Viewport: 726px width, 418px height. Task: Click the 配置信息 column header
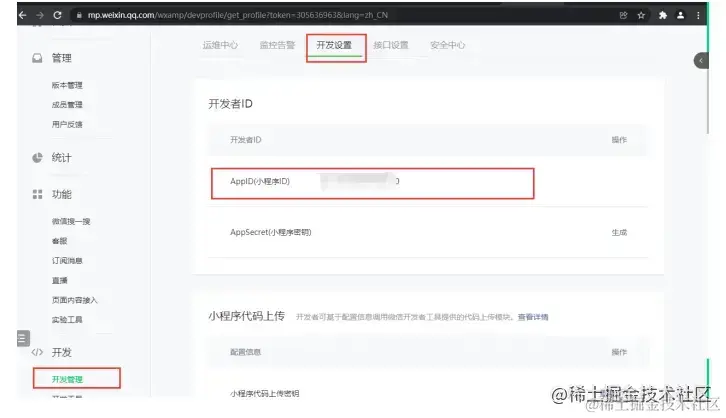tap(245, 352)
